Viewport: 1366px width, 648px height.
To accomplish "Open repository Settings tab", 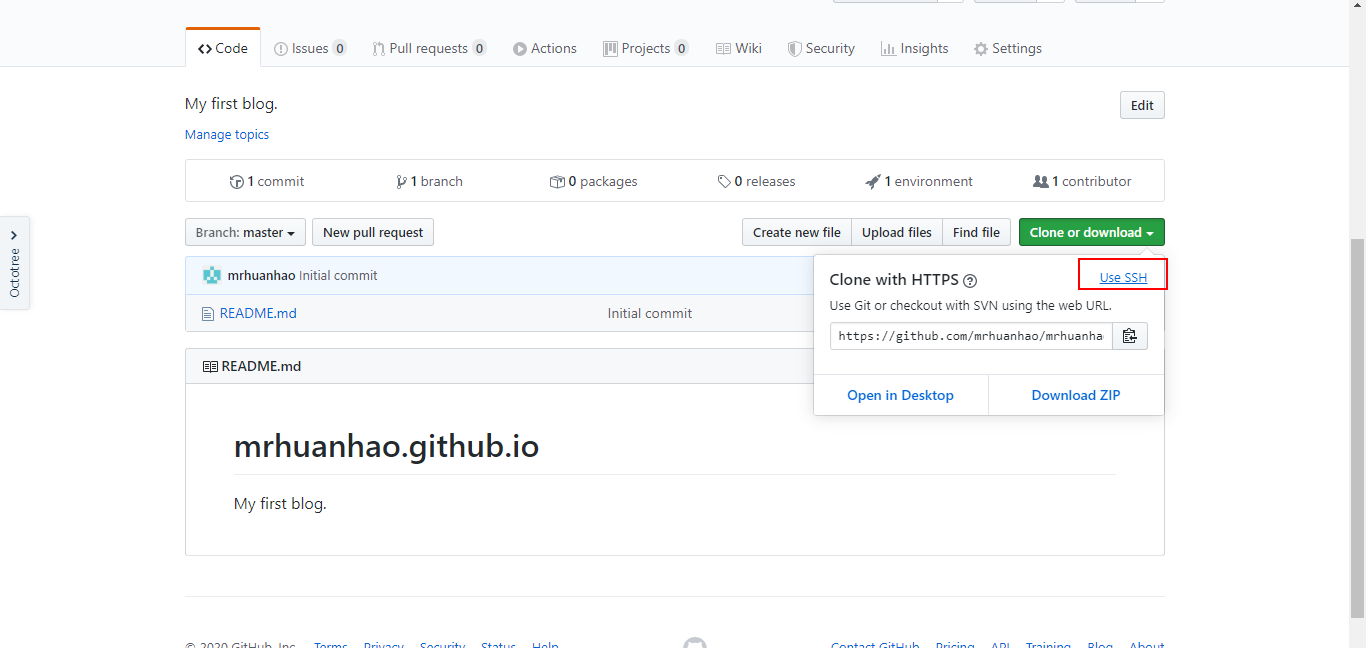I will (1008, 48).
